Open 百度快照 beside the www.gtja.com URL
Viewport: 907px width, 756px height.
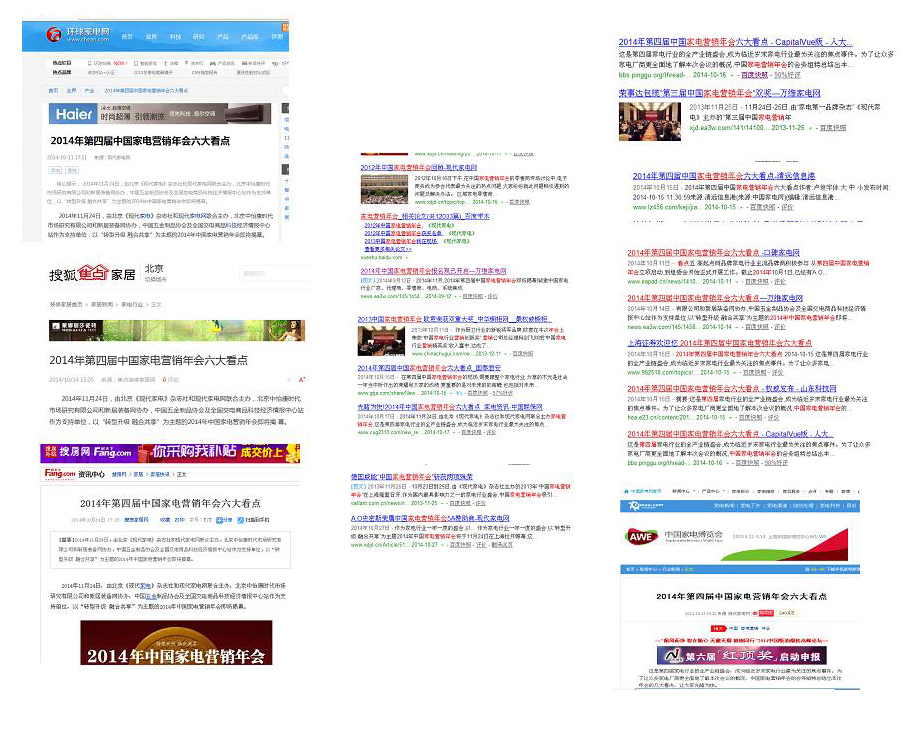coord(477,393)
